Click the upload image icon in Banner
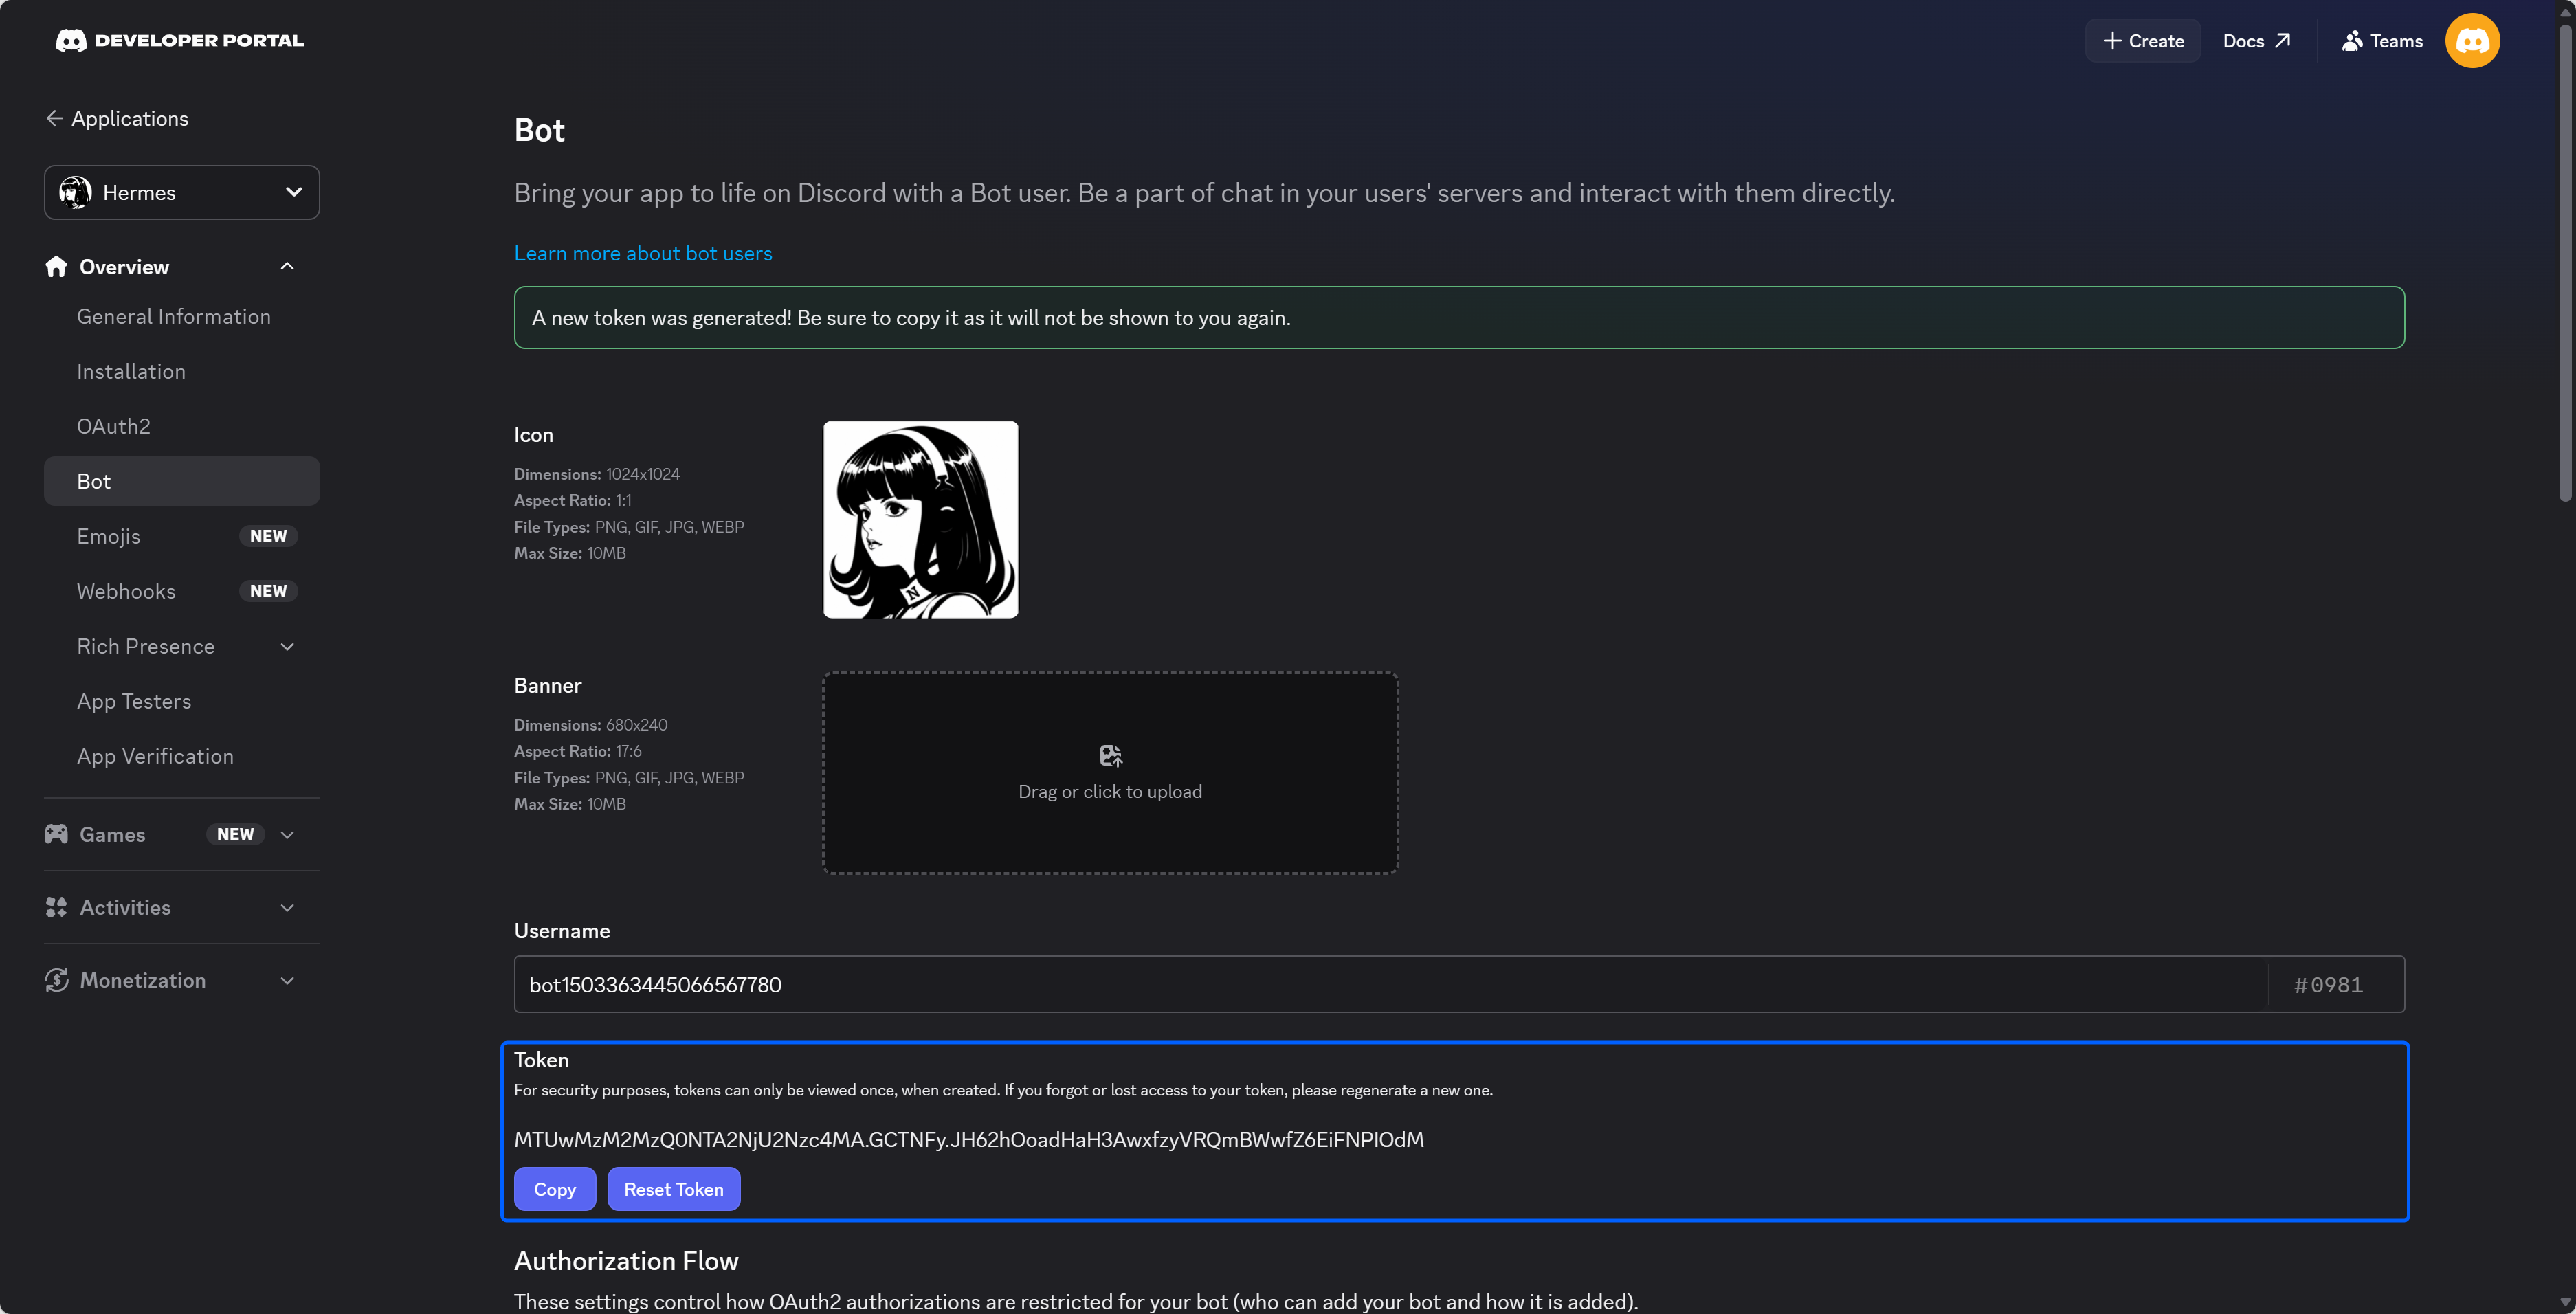 pyautogui.click(x=1110, y=755)
